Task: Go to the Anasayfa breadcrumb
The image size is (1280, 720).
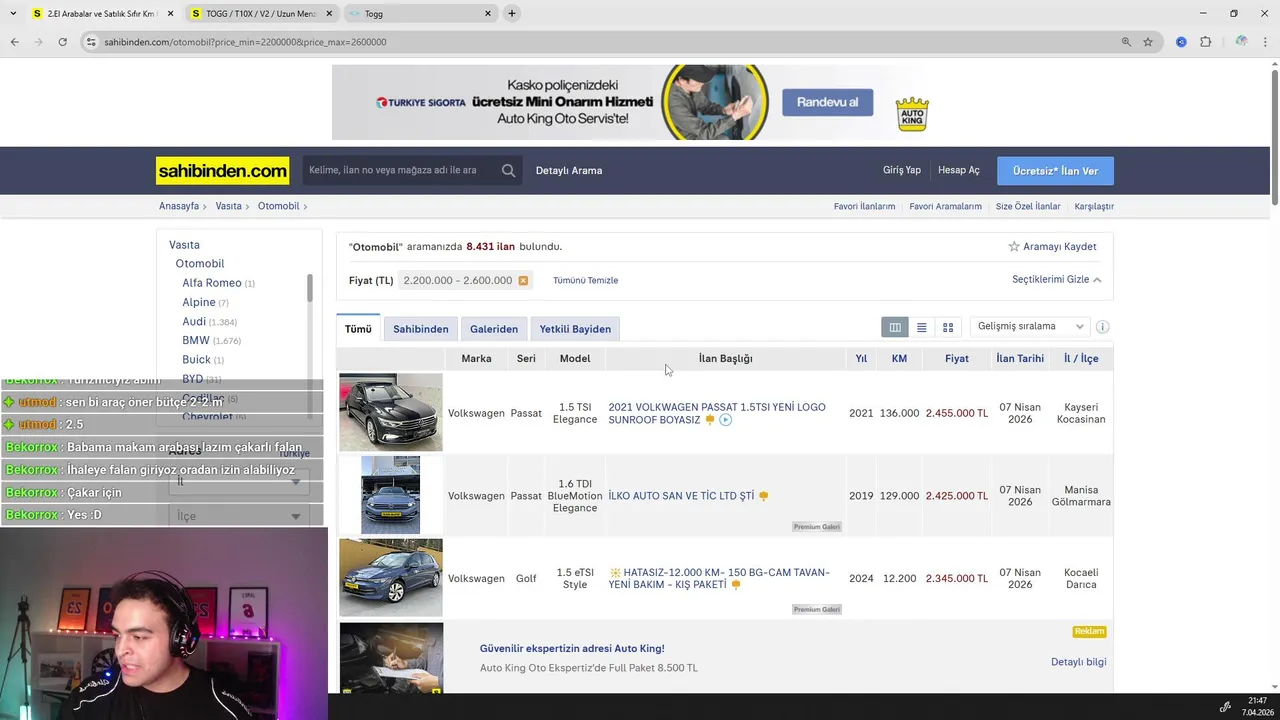Action: pyautogui.click(x=179, y=206)
